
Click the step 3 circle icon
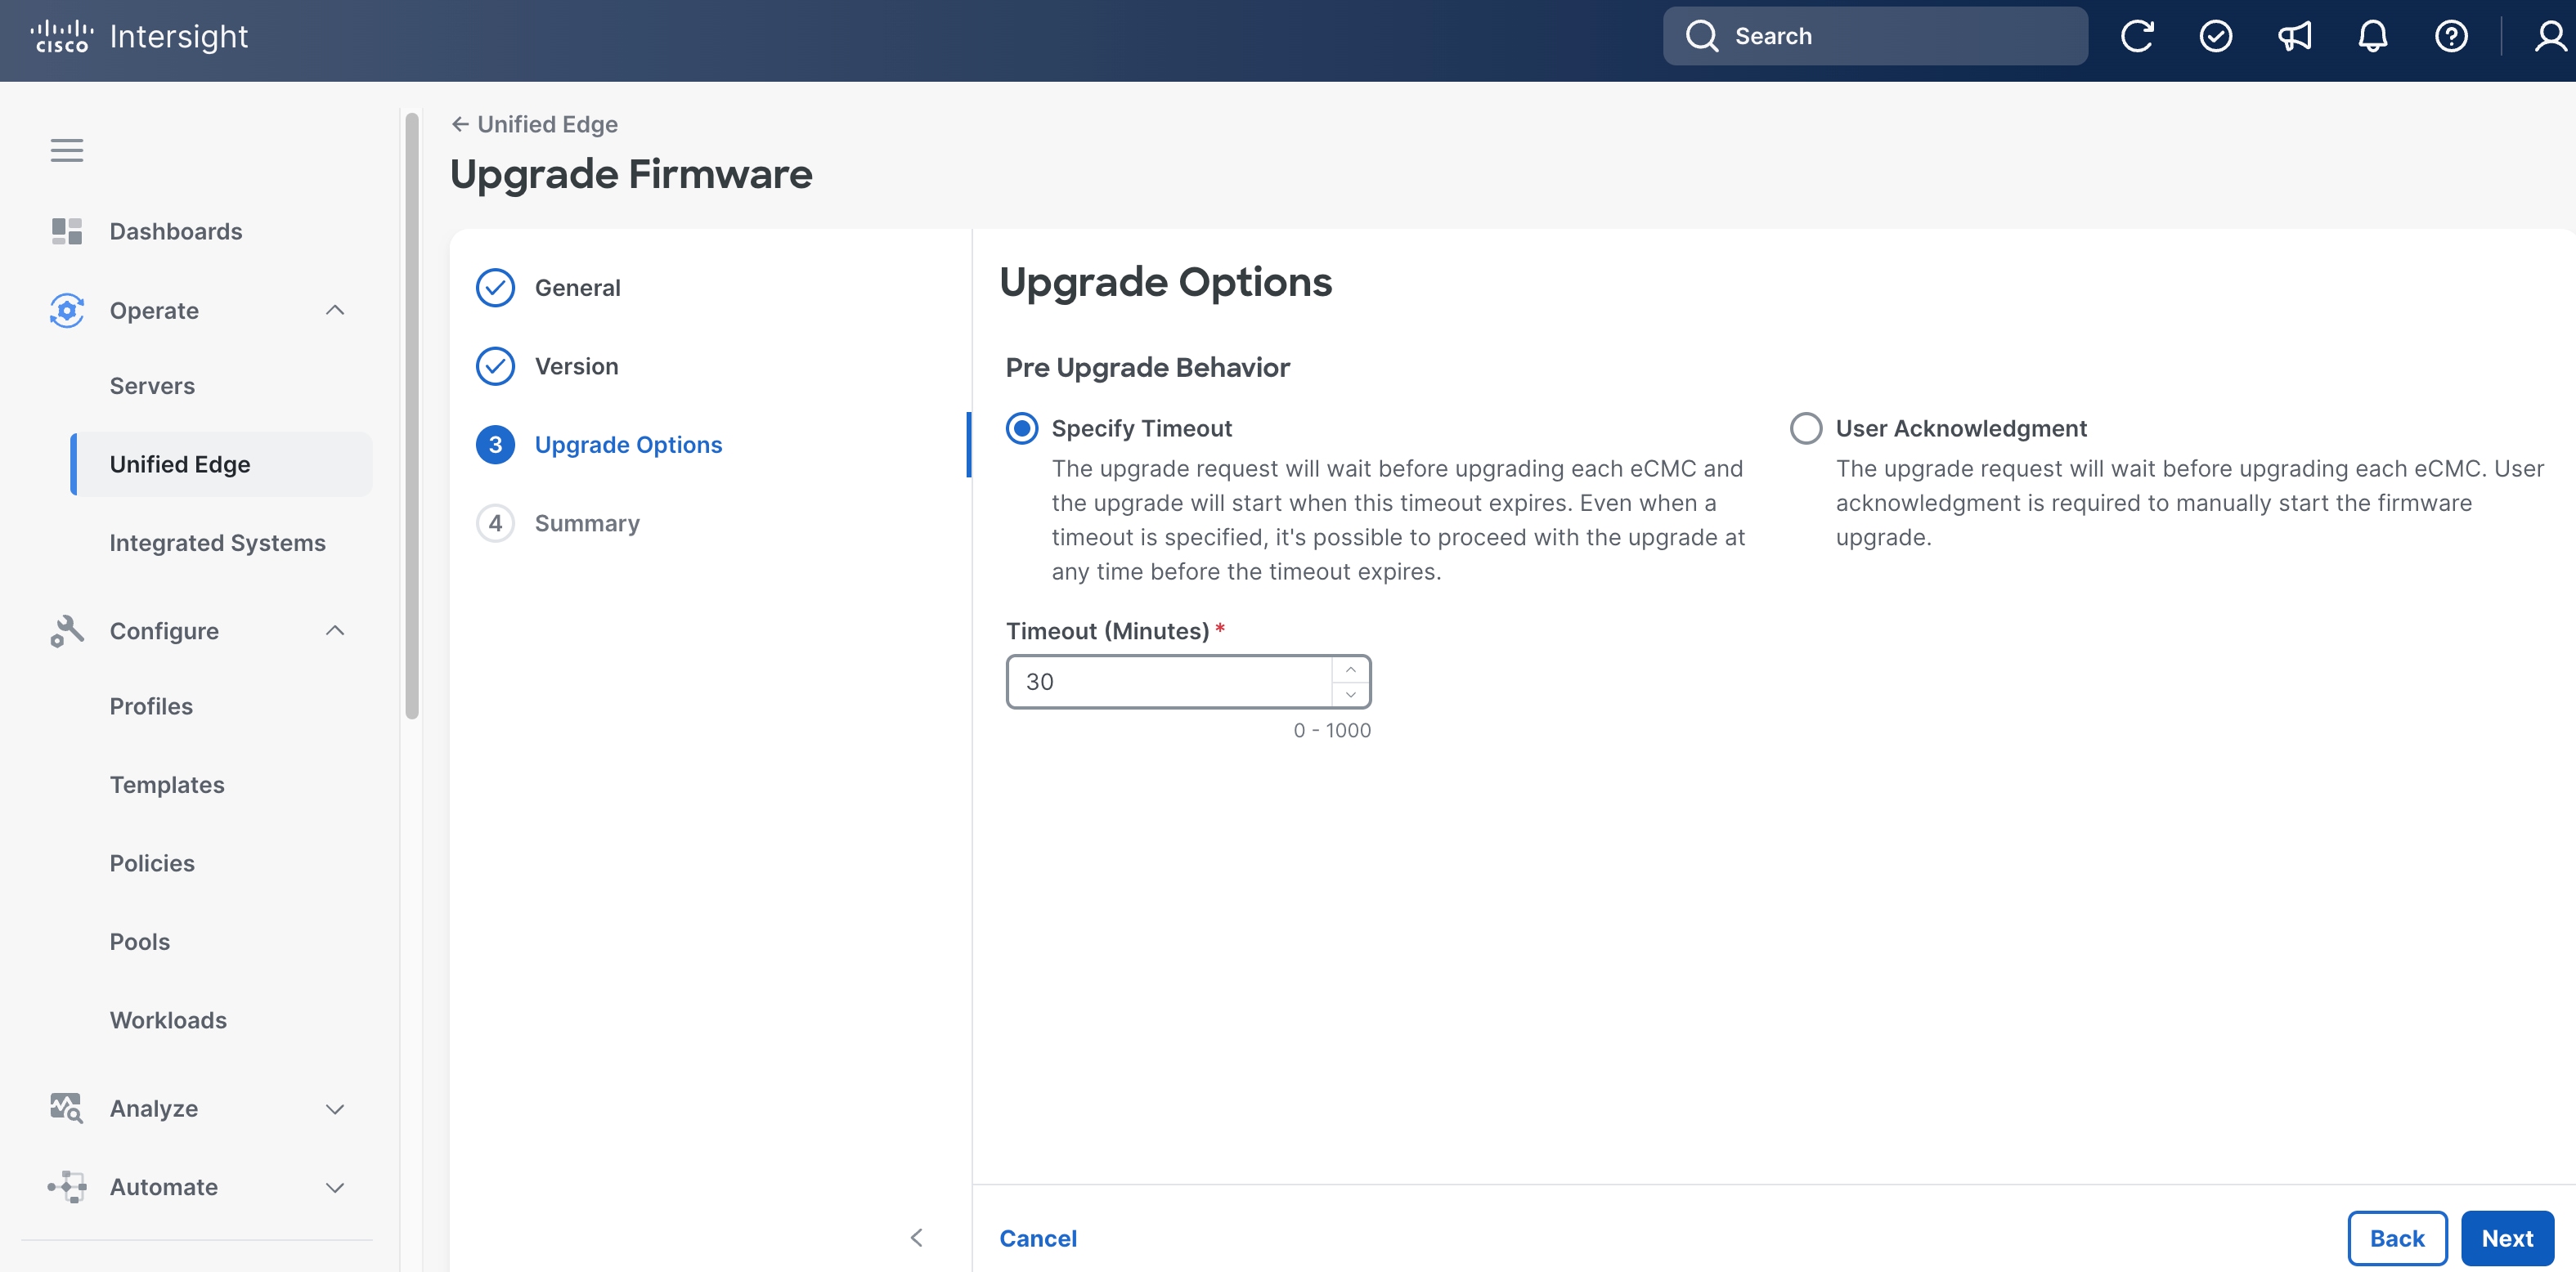[x=495, y=445]
